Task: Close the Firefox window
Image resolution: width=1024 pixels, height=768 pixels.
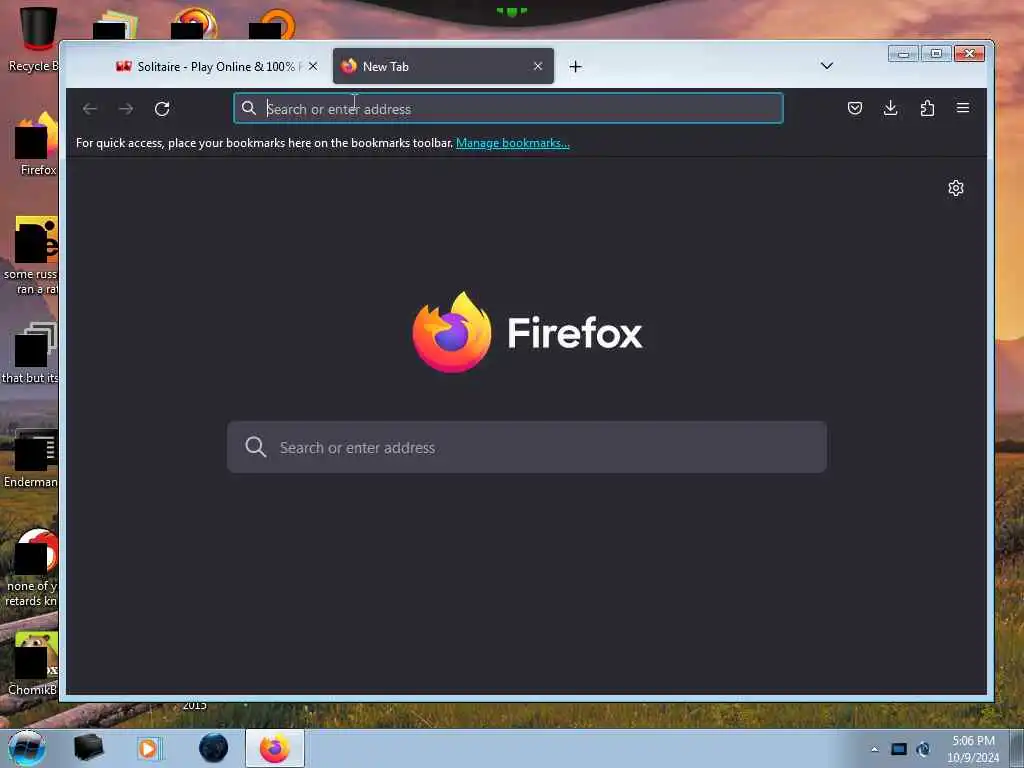Action: coord(969,54)
